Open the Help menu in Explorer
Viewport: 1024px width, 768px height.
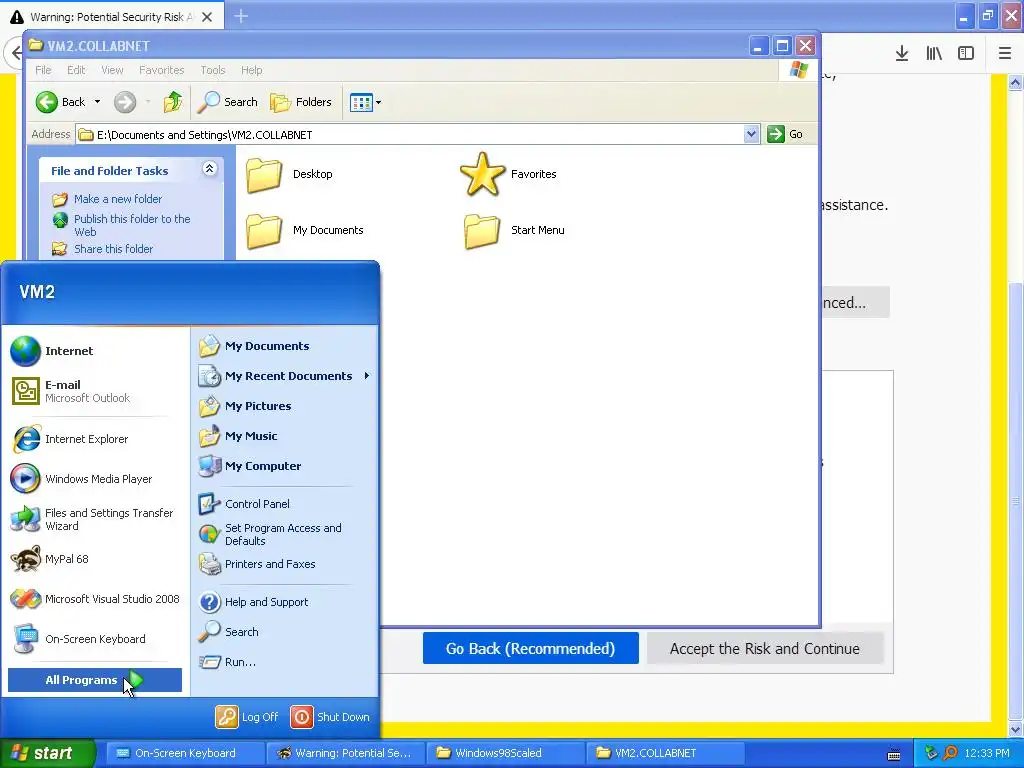[x=251, y=70]
